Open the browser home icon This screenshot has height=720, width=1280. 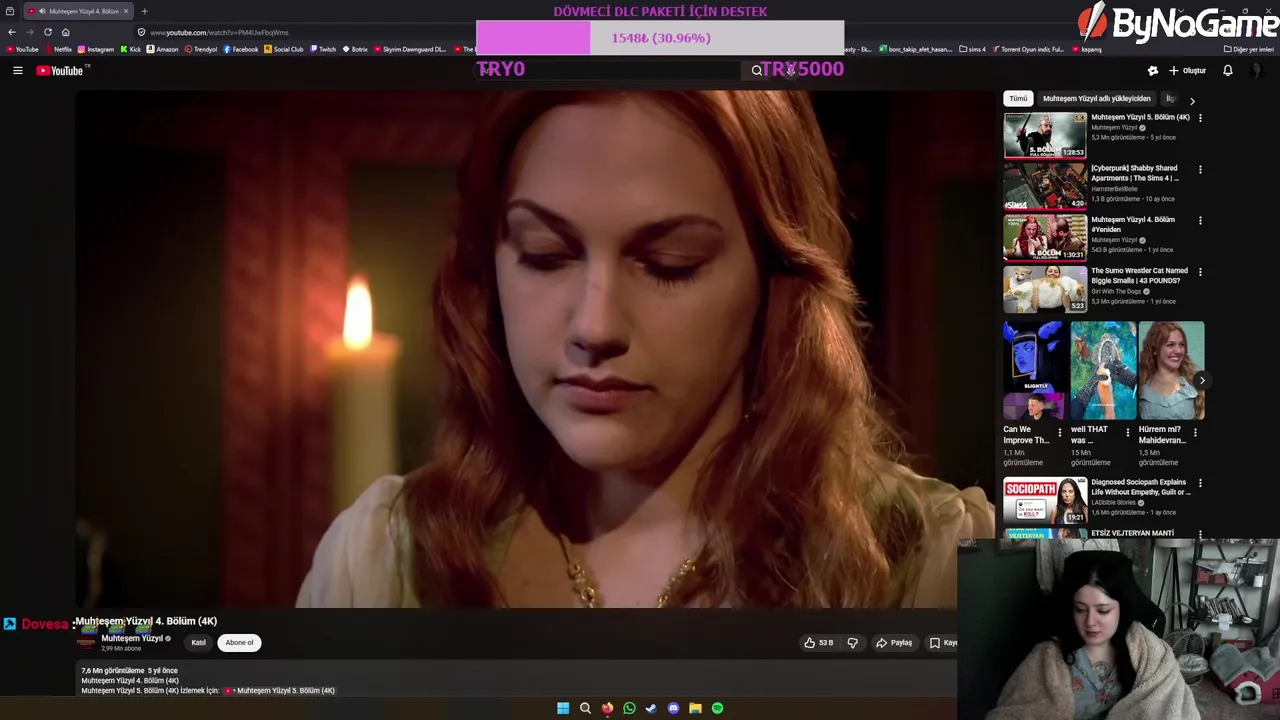click(x=65, y=32)
